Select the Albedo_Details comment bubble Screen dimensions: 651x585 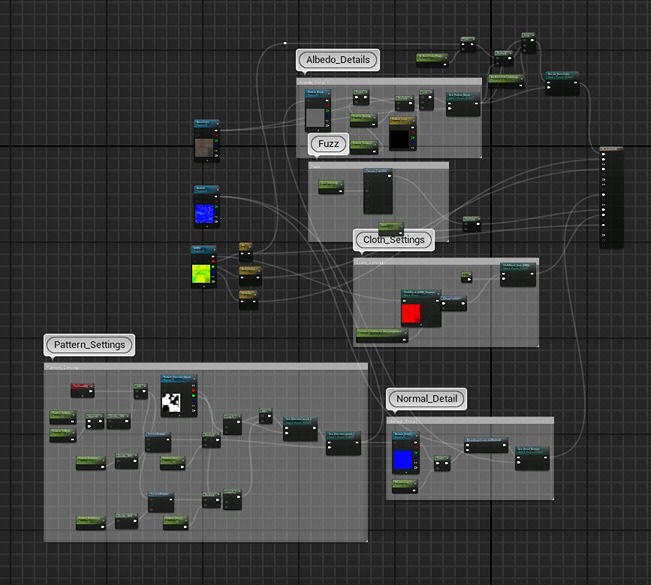[x=338, y=60]
